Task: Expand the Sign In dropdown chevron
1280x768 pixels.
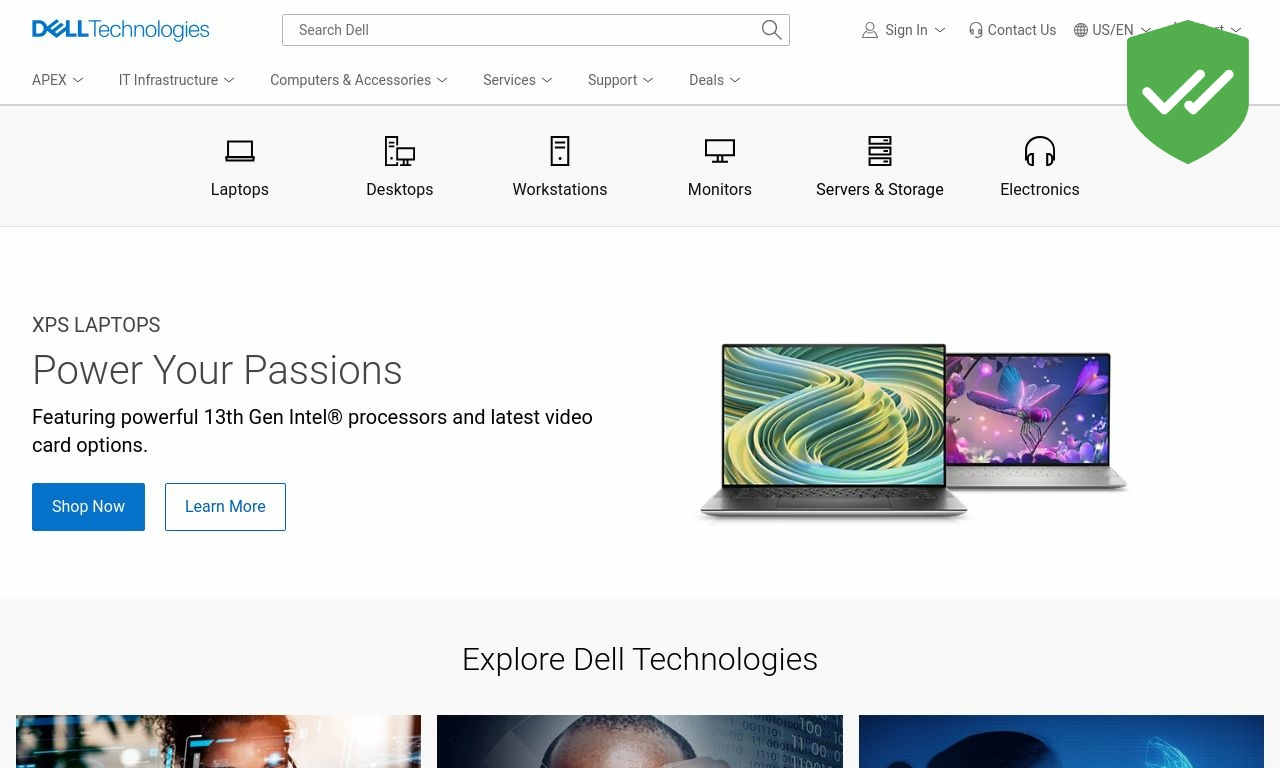Action: 940,30
